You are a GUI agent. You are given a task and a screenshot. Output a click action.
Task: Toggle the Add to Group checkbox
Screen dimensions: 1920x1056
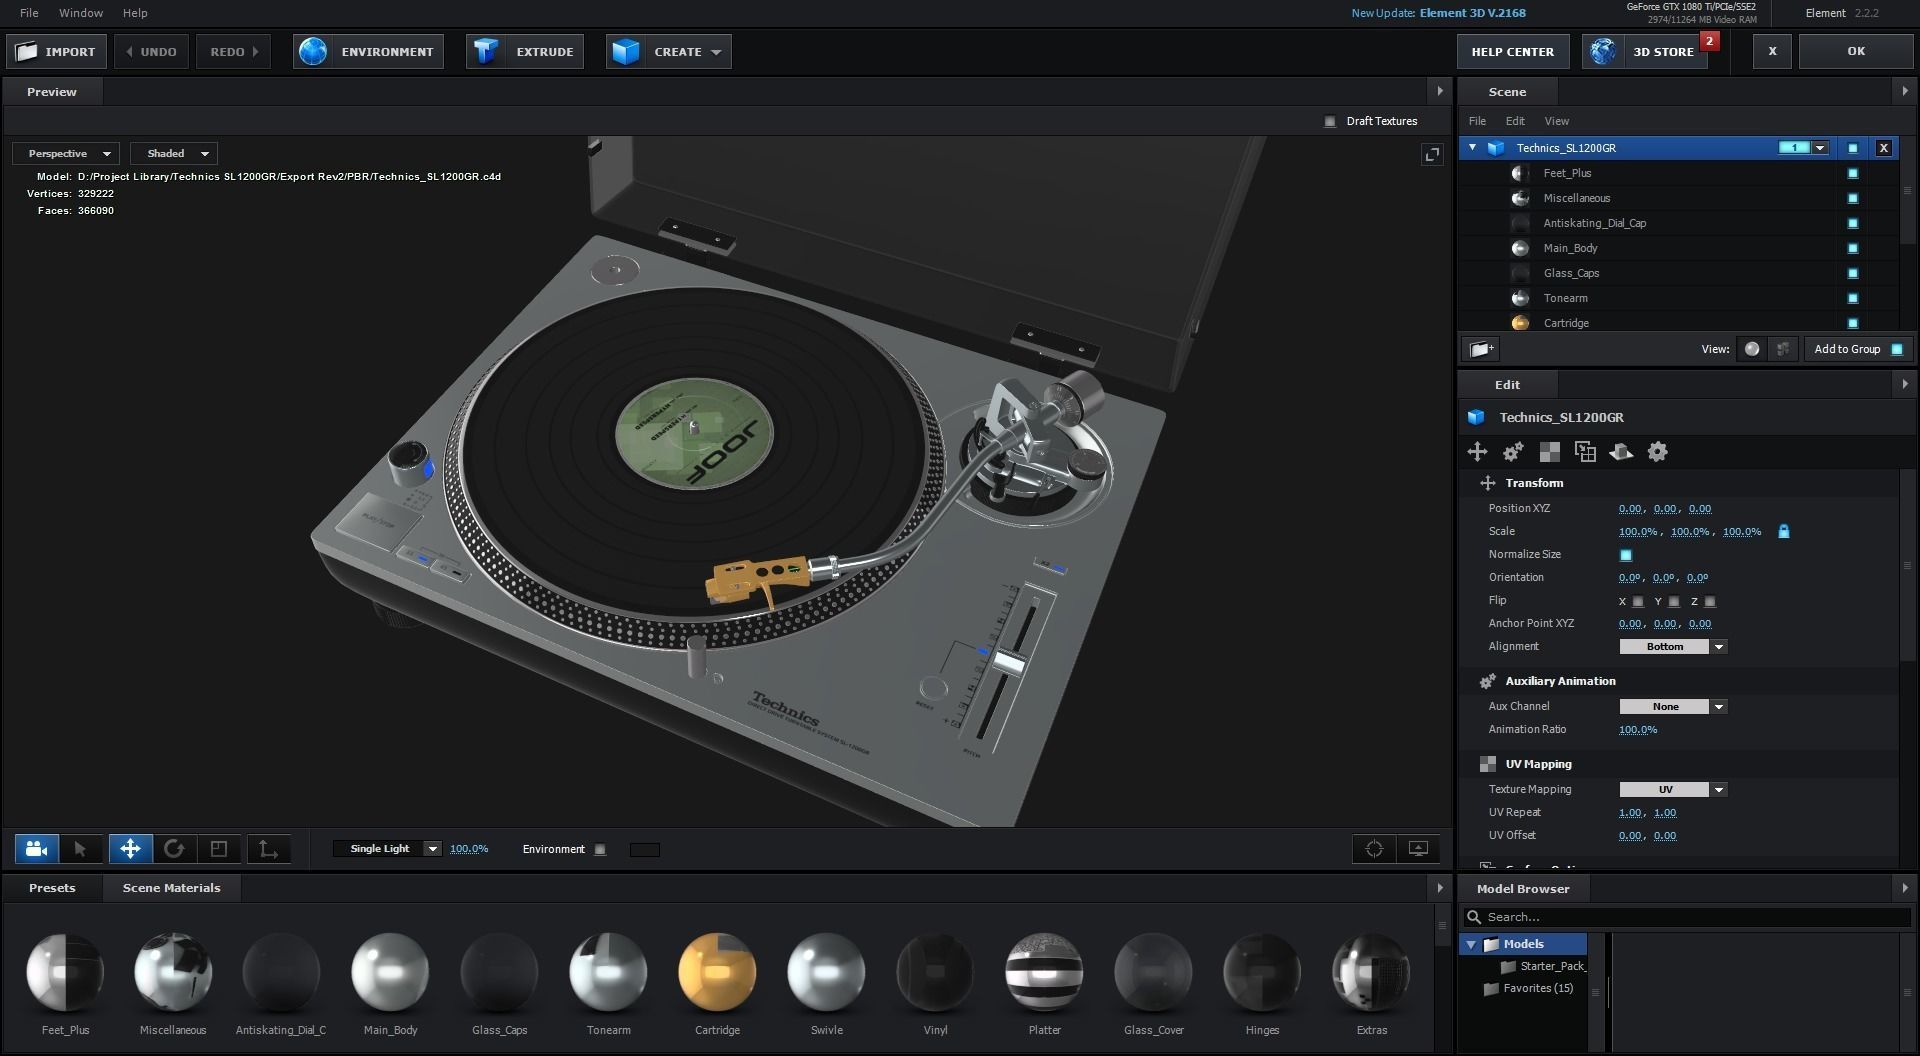tap(1897, 349)
